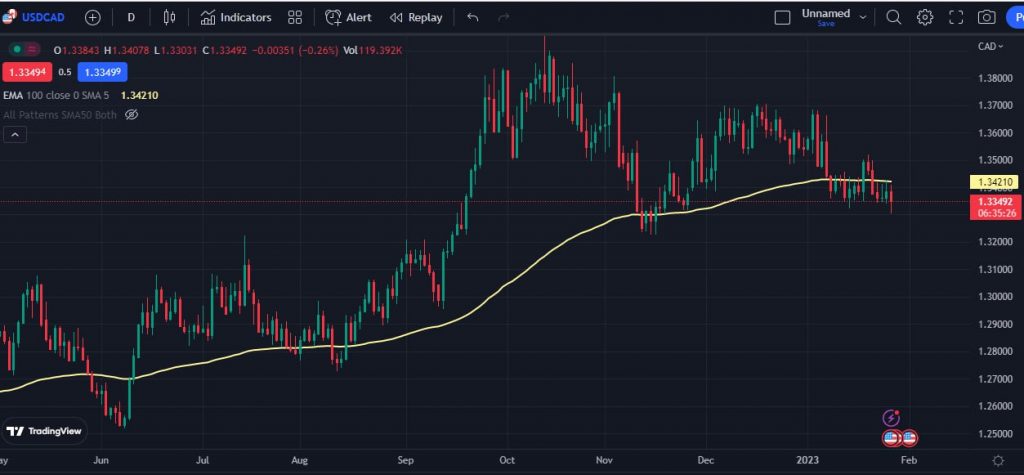Click the Alert button
The height and width of the screenshot is (475, 1024).
pos(347,17)
